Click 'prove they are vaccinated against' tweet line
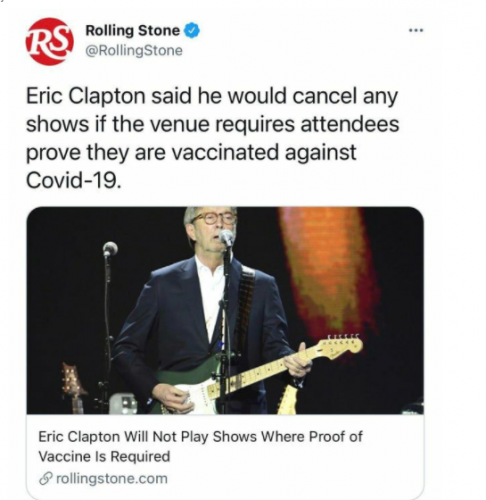The width and height of the screenshot is (486, 500). click(x=191, y=153)
